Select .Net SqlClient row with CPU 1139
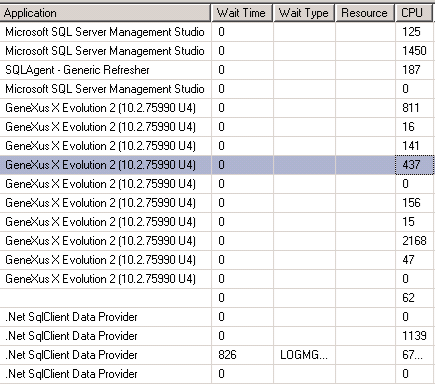The image size is (435, 390). [217, 336]
